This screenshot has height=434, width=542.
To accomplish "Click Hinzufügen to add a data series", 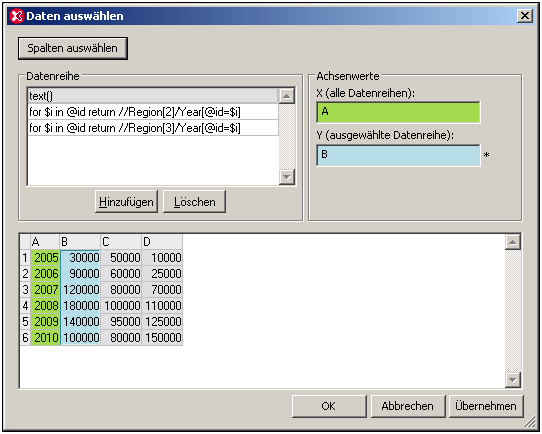I will click(x=126, y=201).
